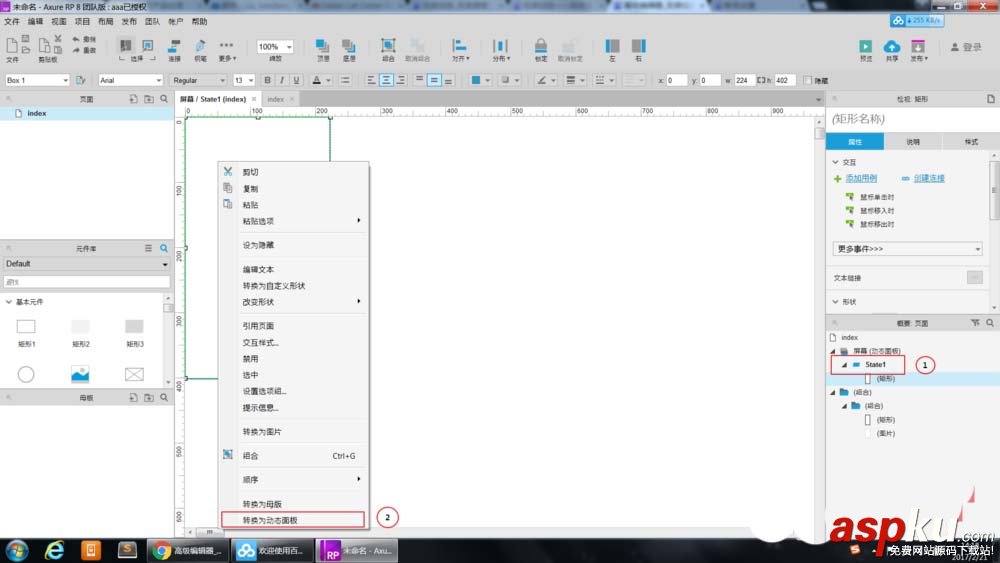Screen dimensions: 1000x563
Task: Align text right
Action: (401, 80)
